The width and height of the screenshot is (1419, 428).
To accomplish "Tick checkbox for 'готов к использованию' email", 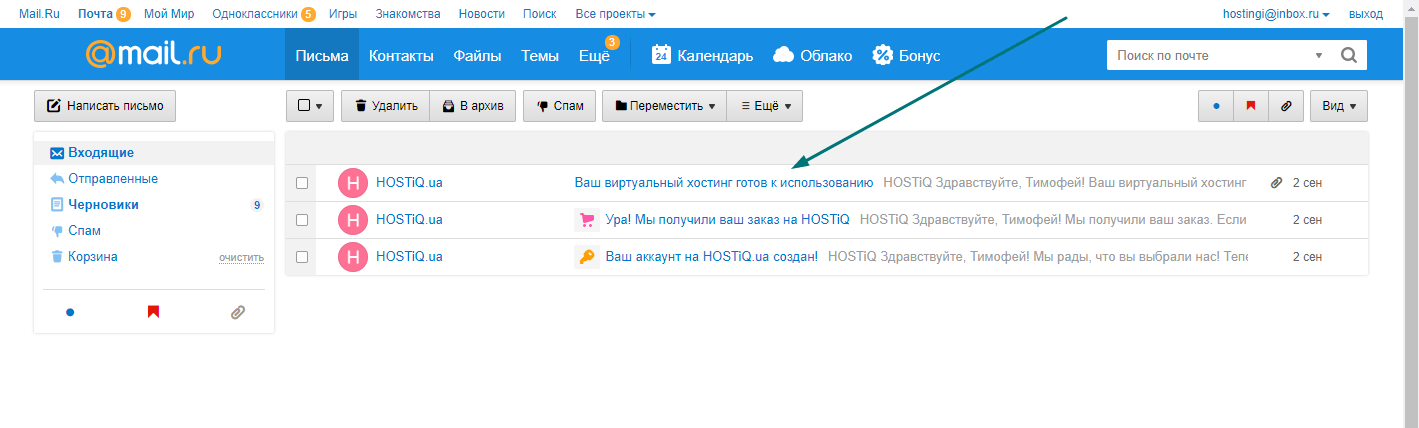I will click(x=302, y=183).
